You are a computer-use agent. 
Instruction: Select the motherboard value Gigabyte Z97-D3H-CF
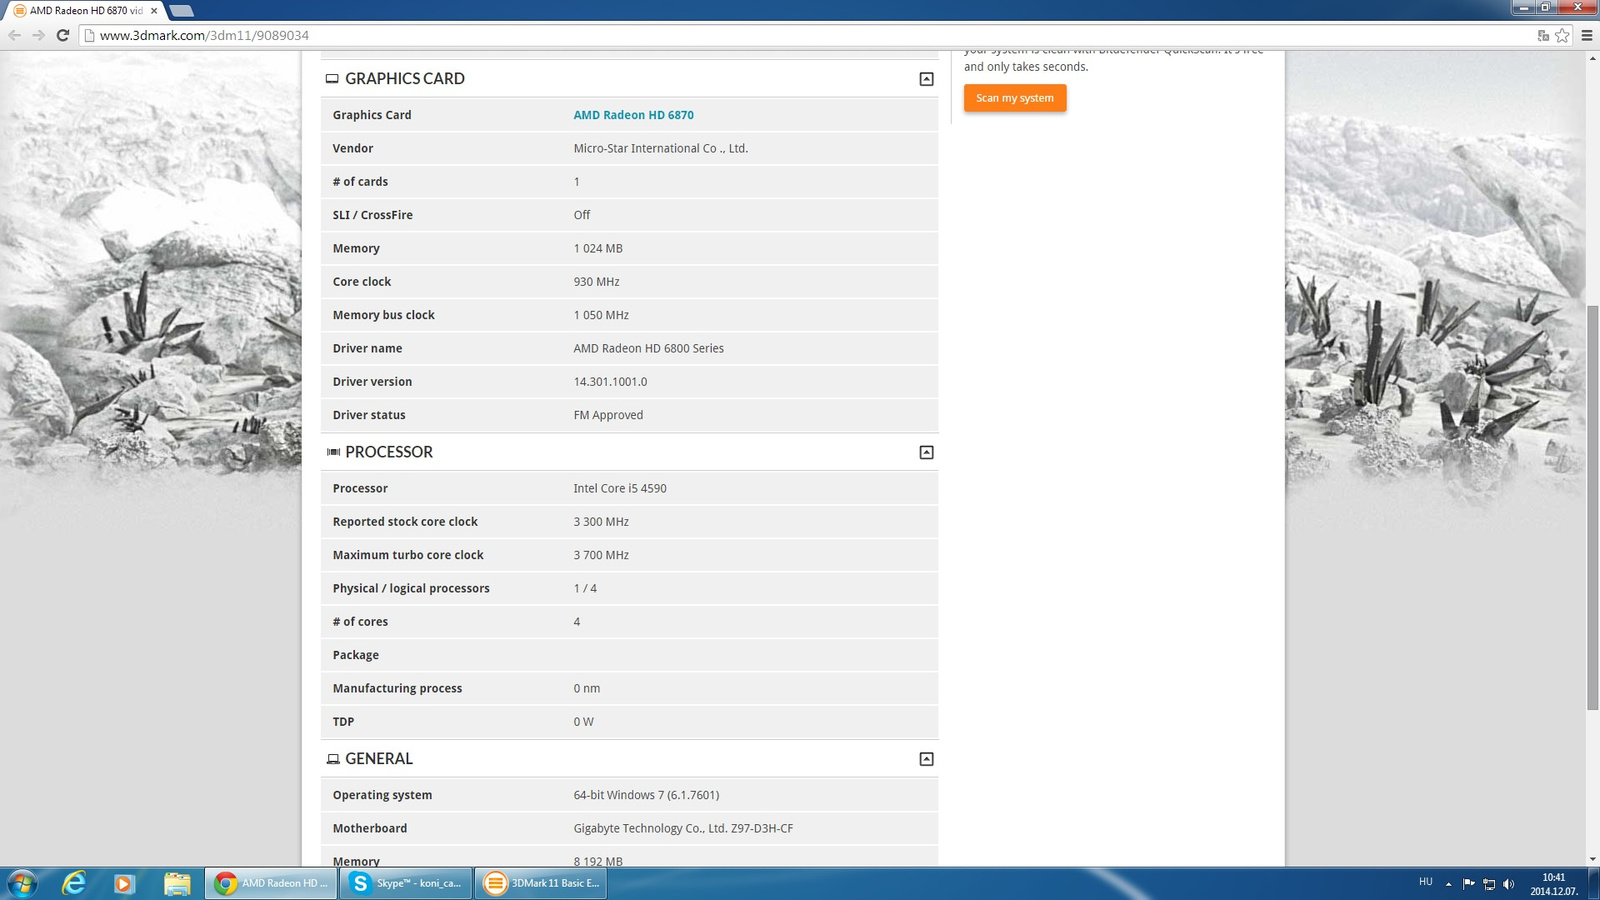pos(683,829)
